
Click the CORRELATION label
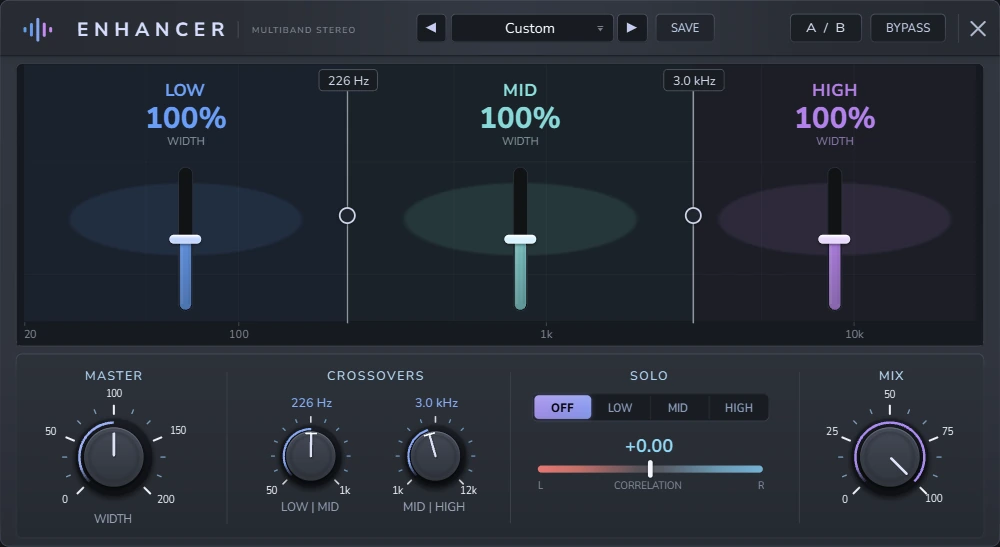tap(648, 485)
